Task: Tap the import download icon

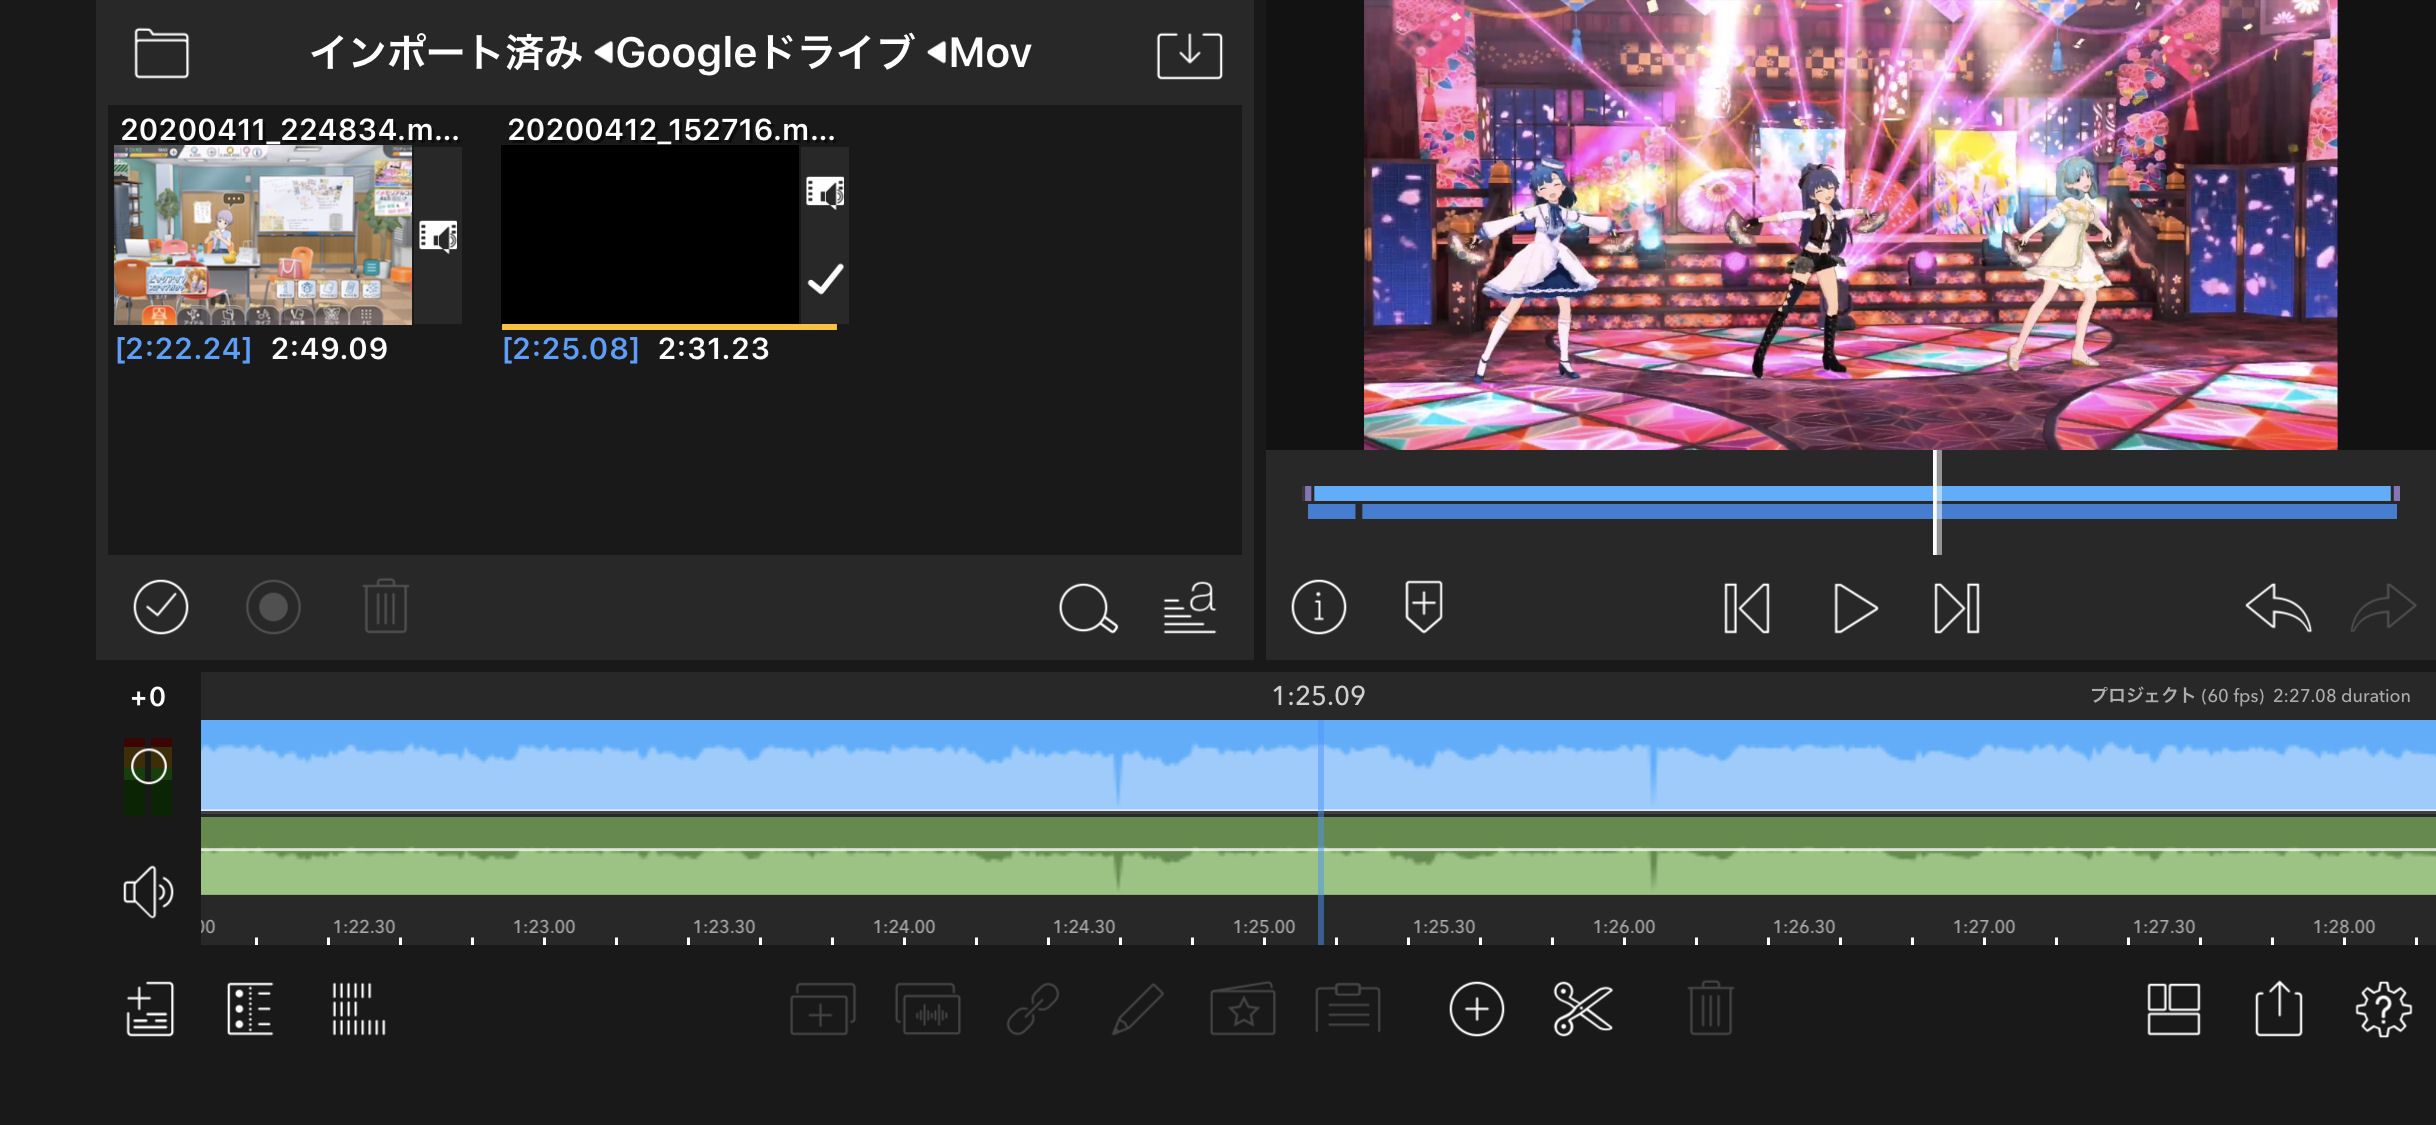Action: [x=1189, y=54]
